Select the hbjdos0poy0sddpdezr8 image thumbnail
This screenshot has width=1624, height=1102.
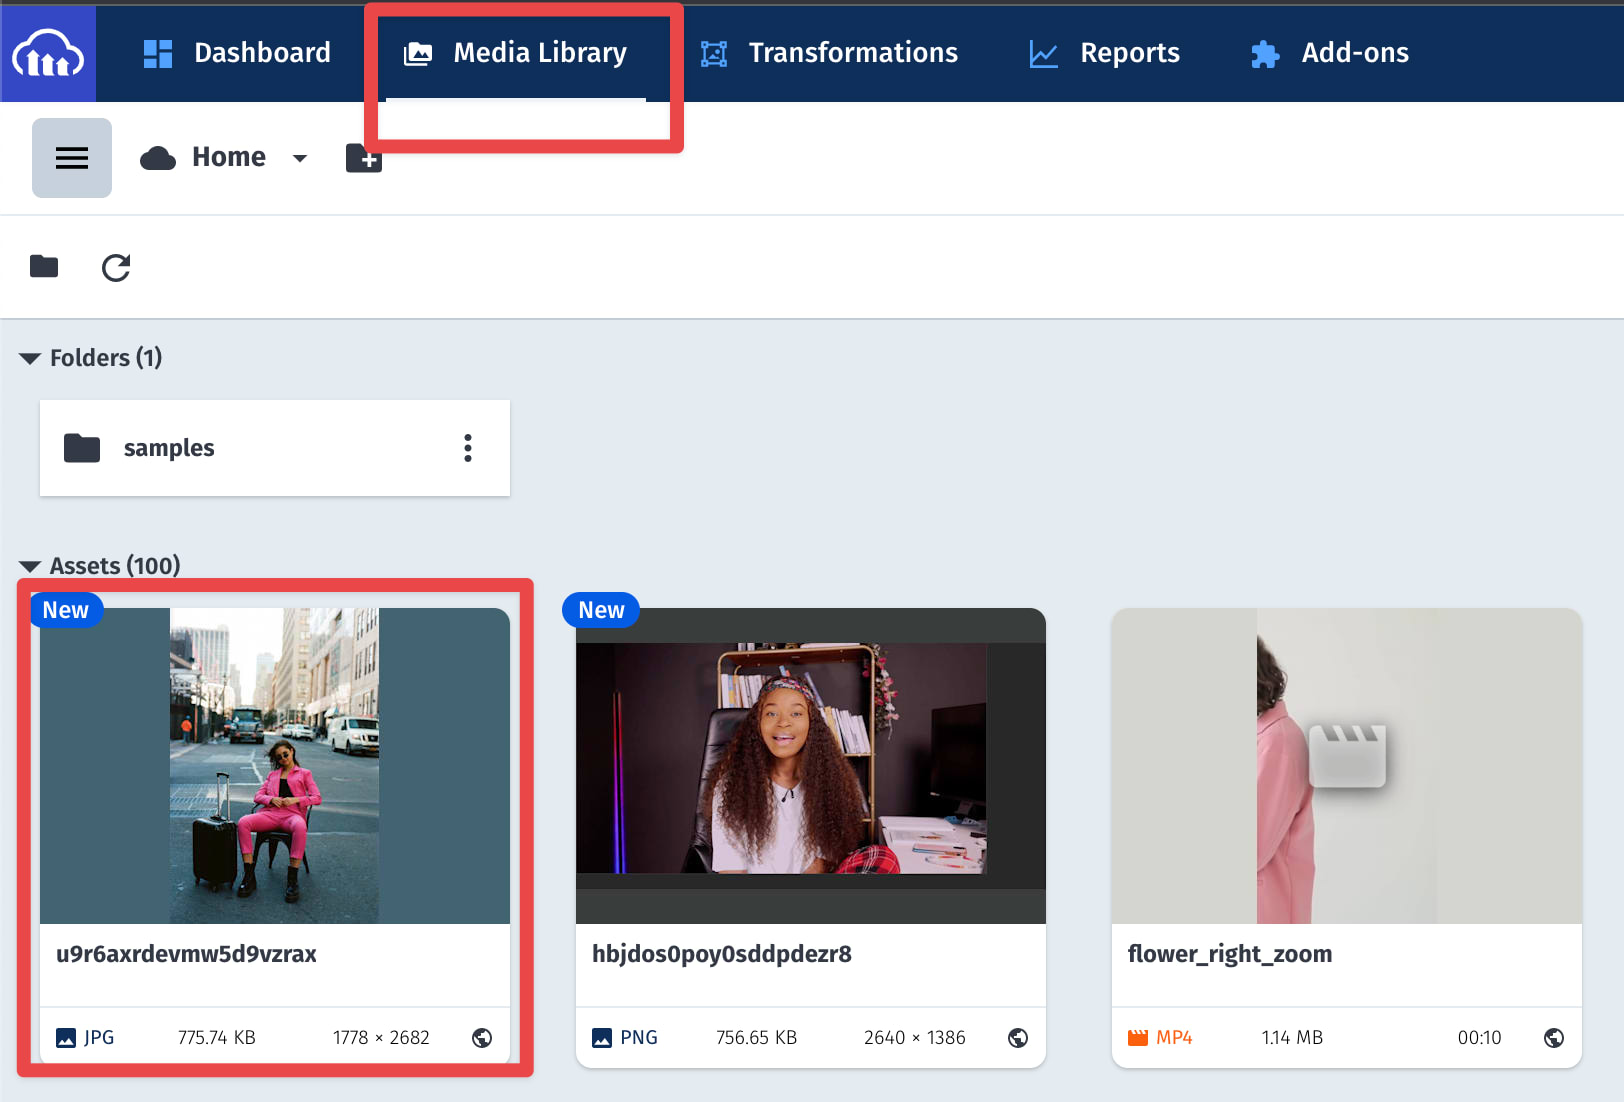[x=811, y=766]
